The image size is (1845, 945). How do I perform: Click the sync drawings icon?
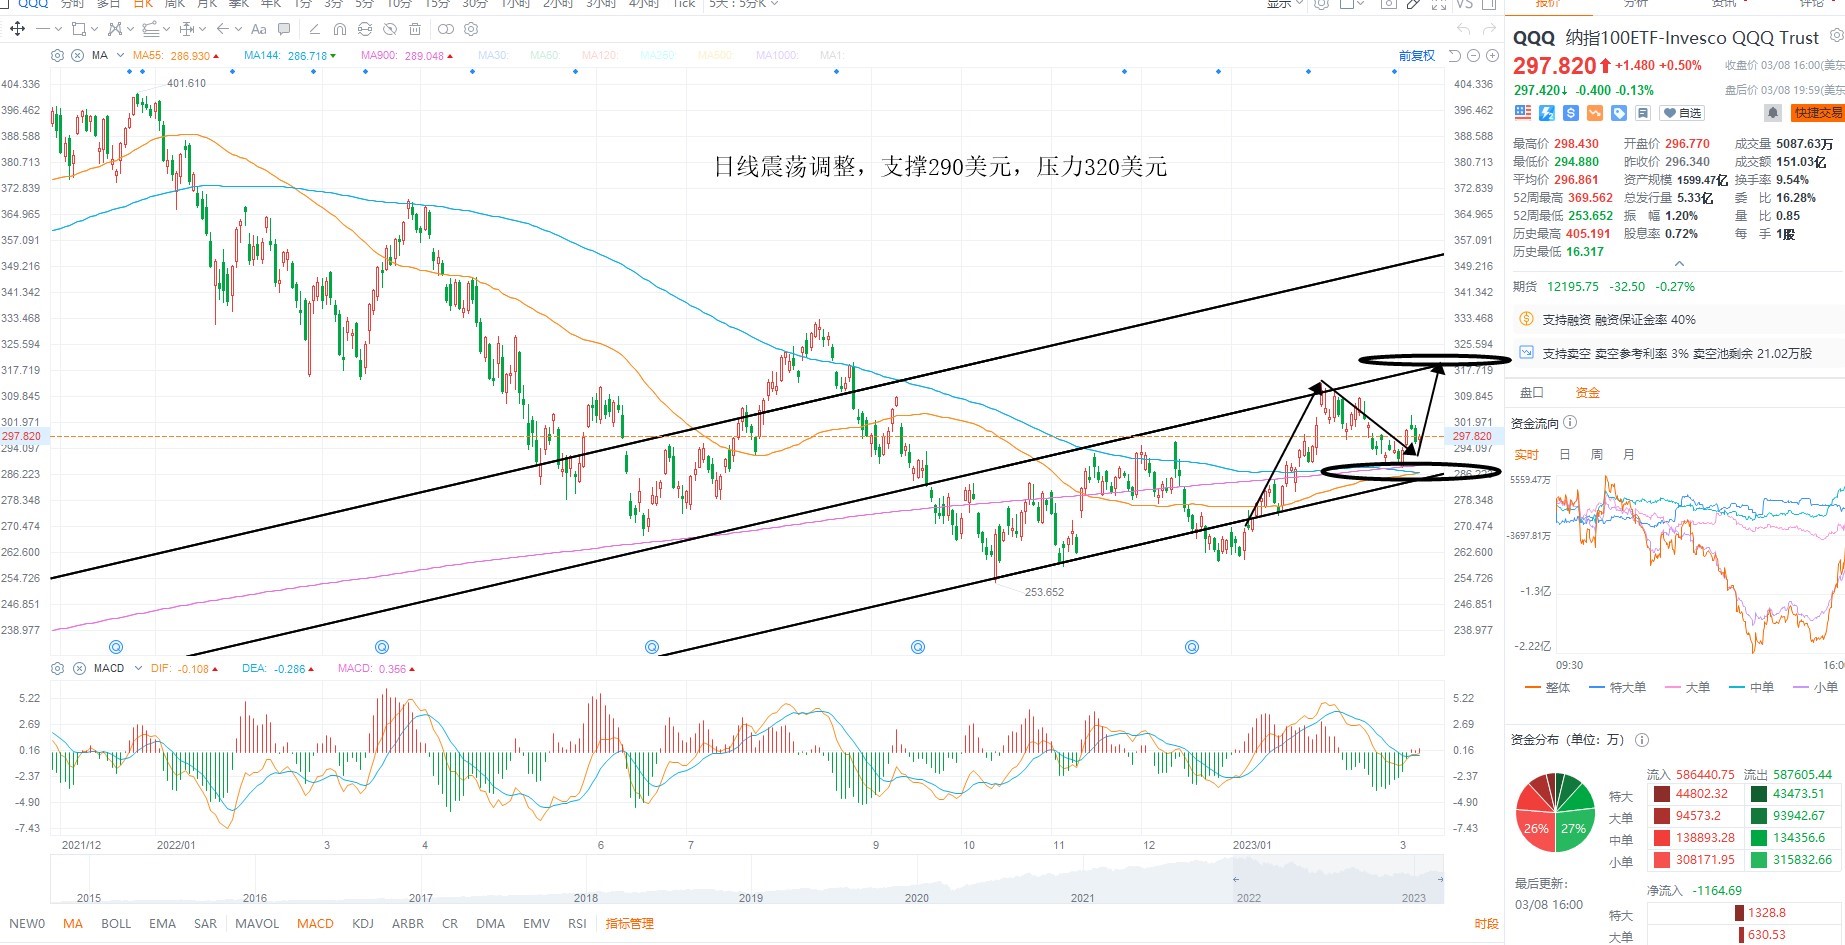click(365, 29)
